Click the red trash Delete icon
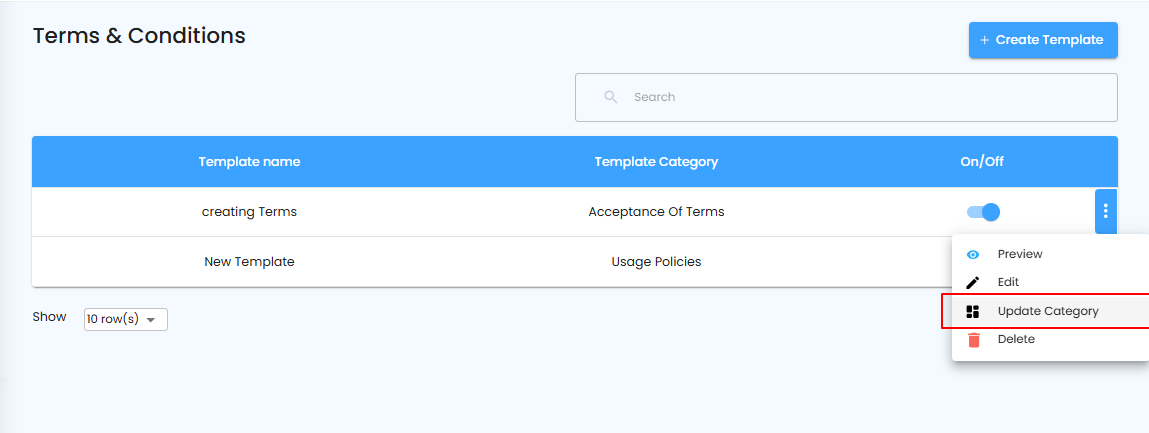Screen dimensions: 1149x433 click(972, 340)
